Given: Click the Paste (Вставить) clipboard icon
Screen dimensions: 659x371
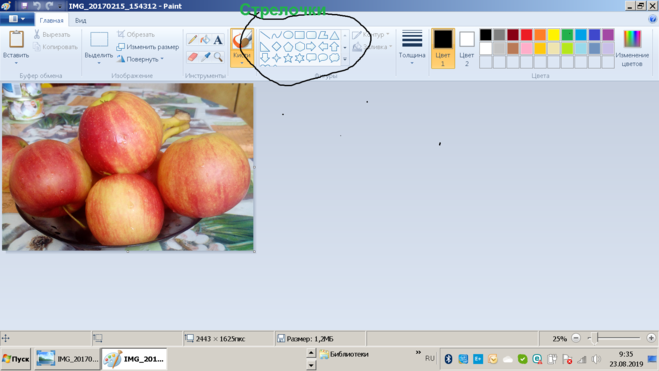Looking at the screenshot, I should click(16, 39).
